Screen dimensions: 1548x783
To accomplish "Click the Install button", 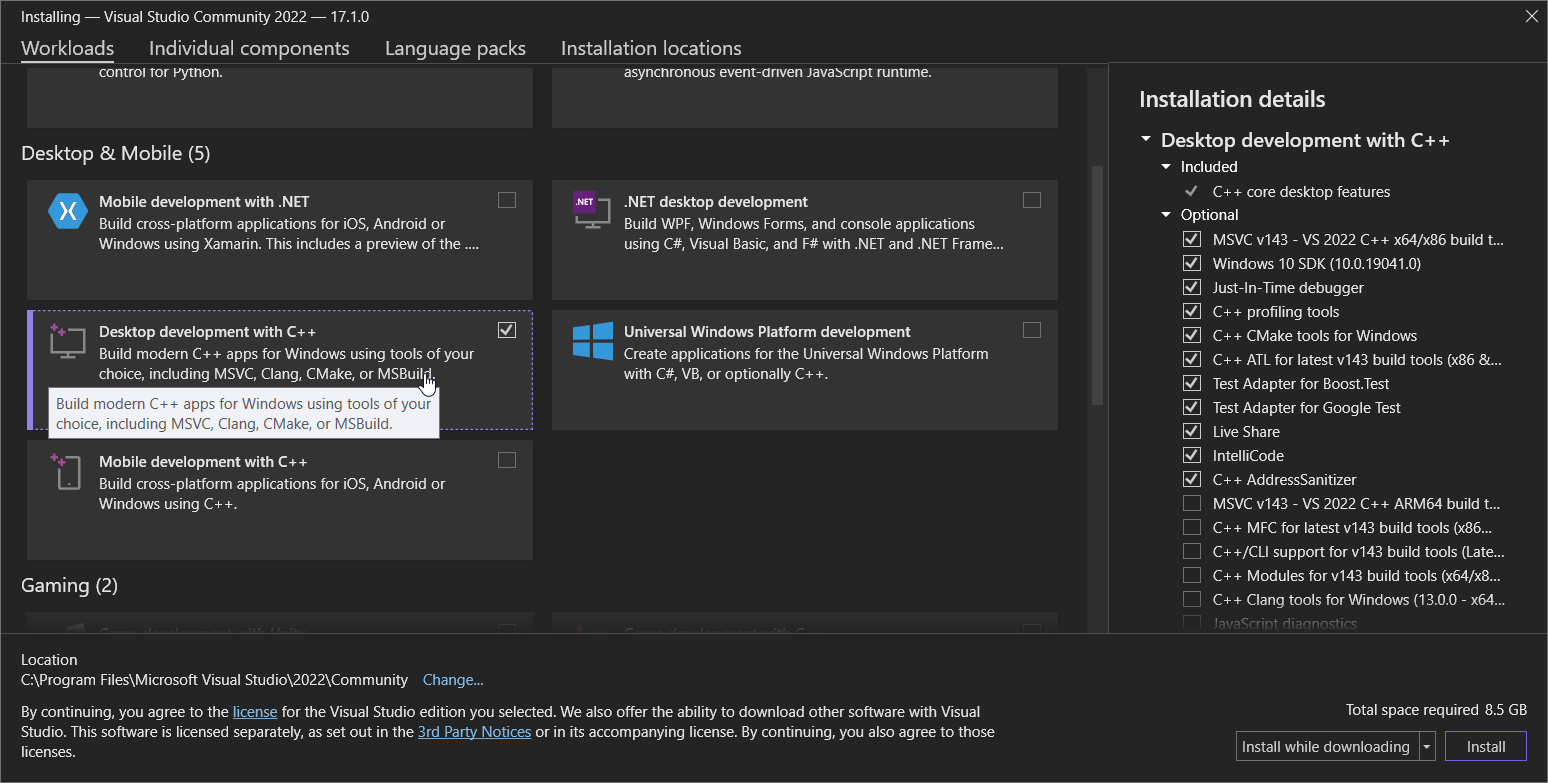I will (x=1486, y=747).
